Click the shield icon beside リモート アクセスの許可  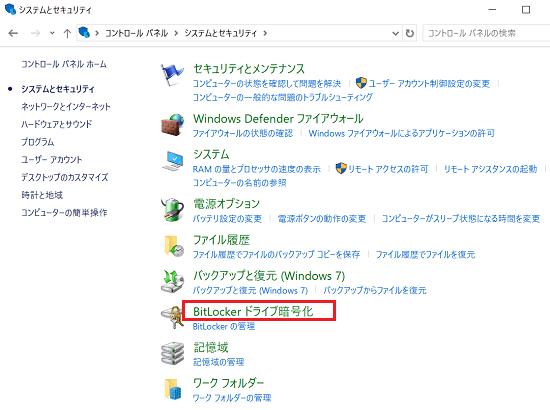341,169
